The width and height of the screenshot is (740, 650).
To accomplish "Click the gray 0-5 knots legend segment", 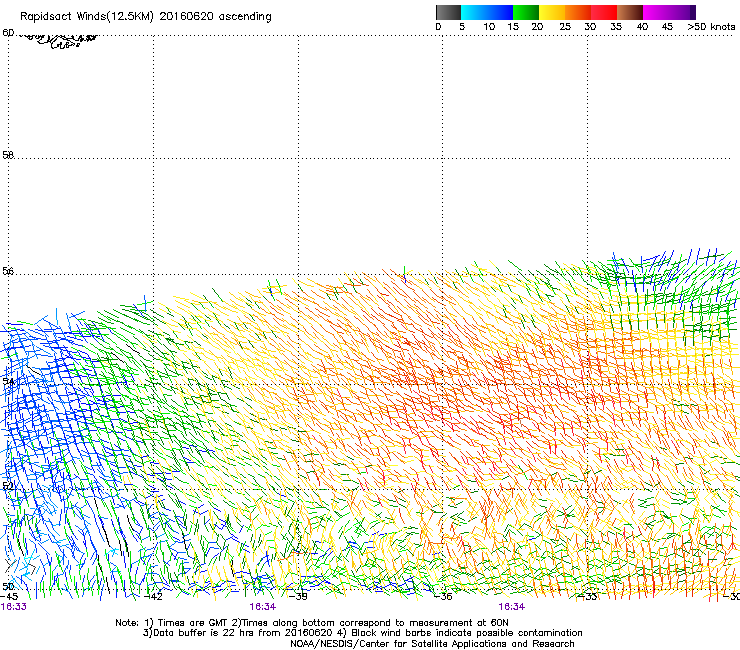I will 448,12.
